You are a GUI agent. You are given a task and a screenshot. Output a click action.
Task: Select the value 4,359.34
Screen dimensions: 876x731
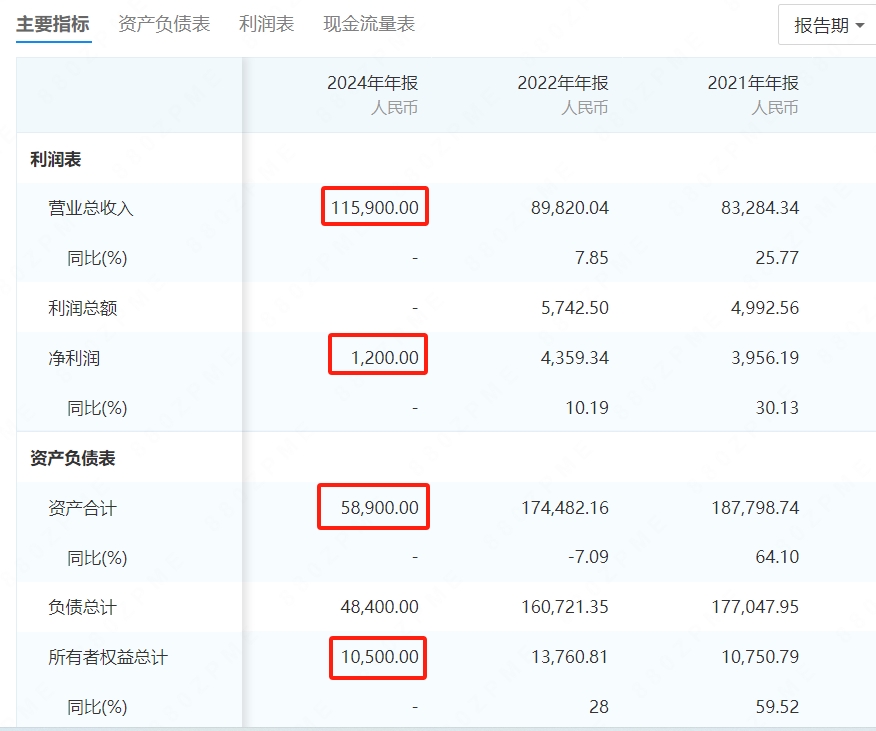(575, 358)
